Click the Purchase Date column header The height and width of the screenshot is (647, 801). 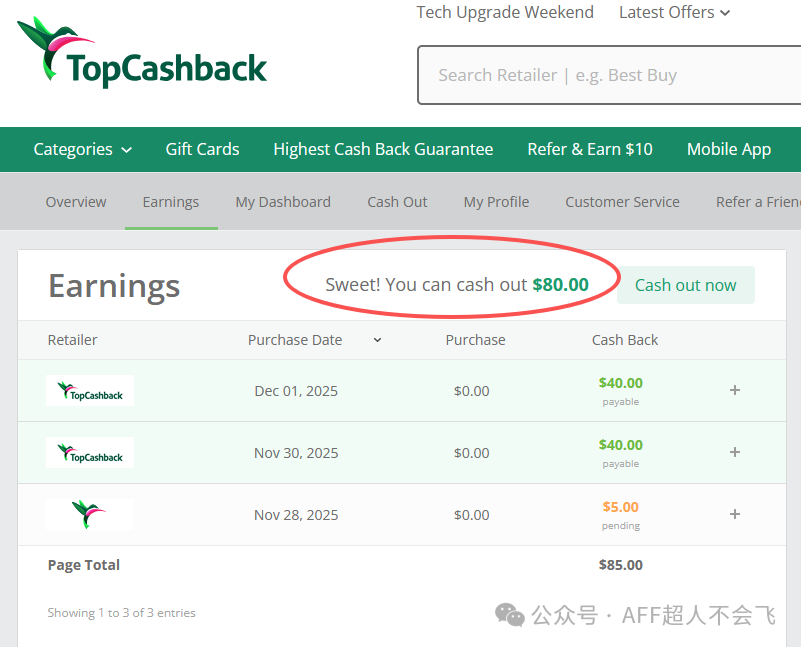pos(295,340)
